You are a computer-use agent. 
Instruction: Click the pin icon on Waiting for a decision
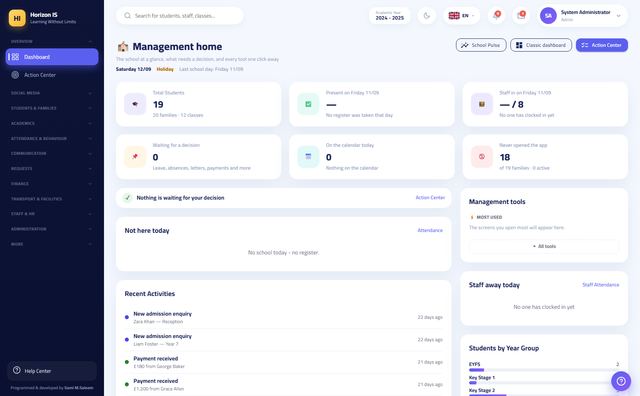[x=135, y=157]
